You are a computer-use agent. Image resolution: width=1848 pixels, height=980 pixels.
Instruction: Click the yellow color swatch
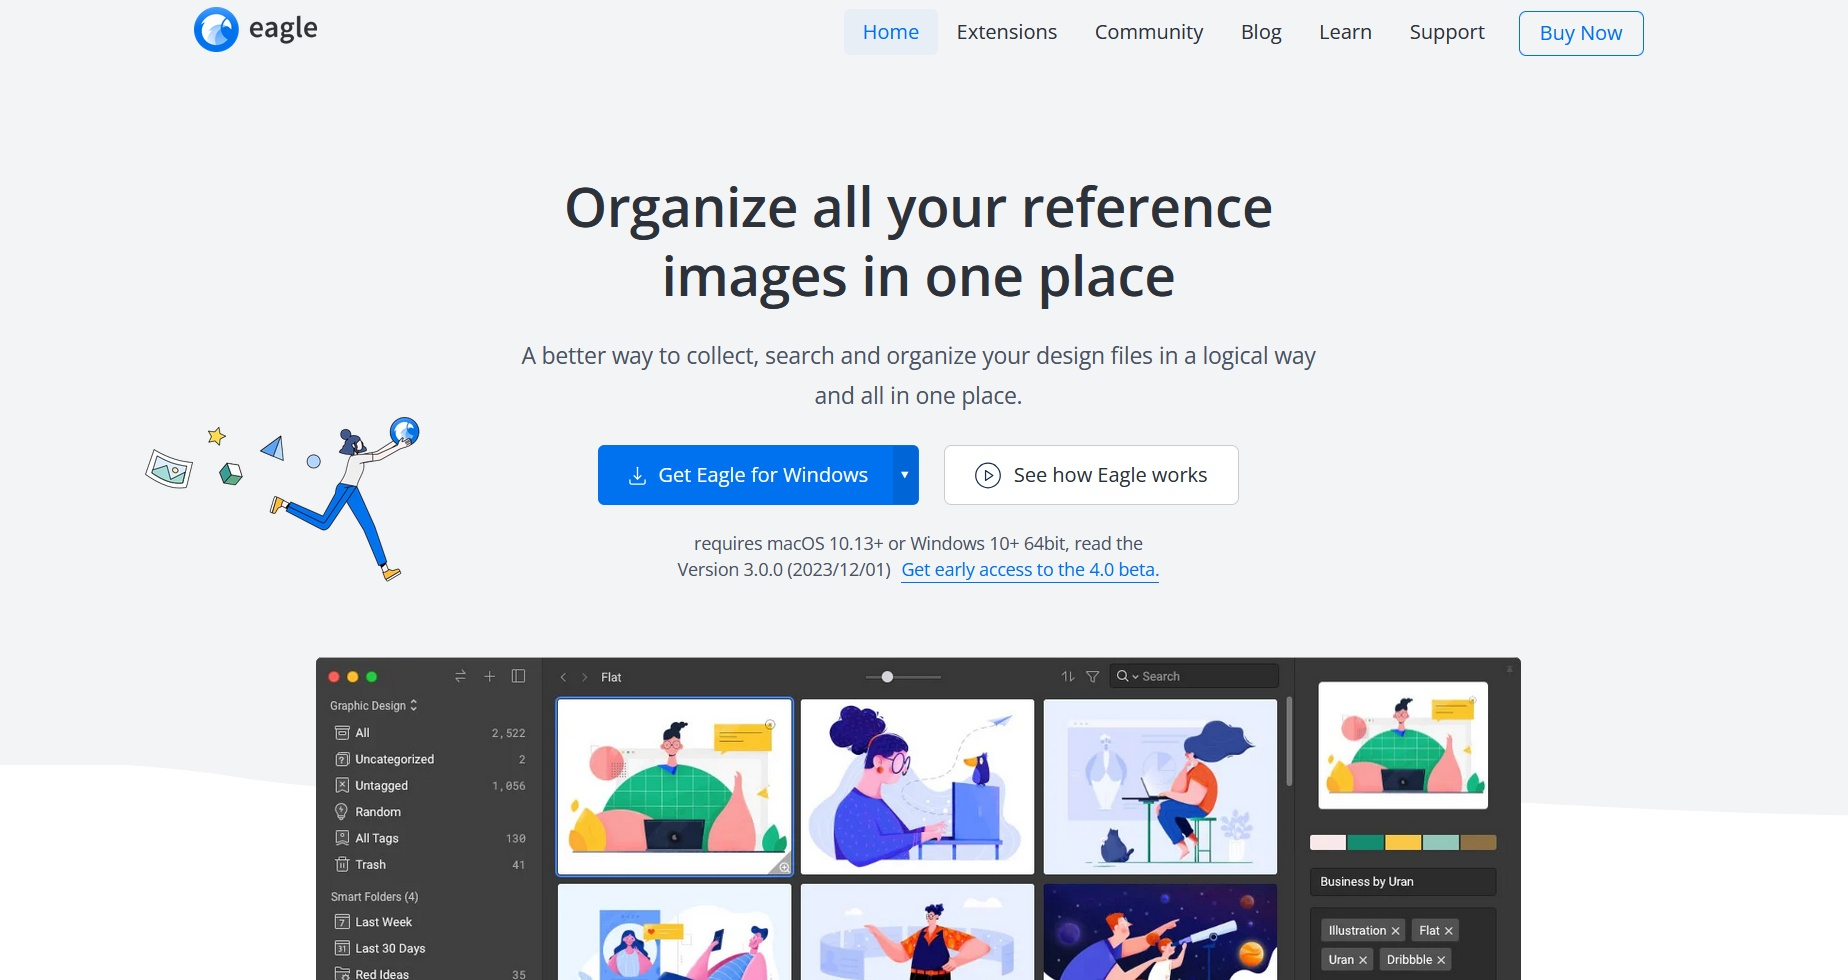[x=1403, y=843]
